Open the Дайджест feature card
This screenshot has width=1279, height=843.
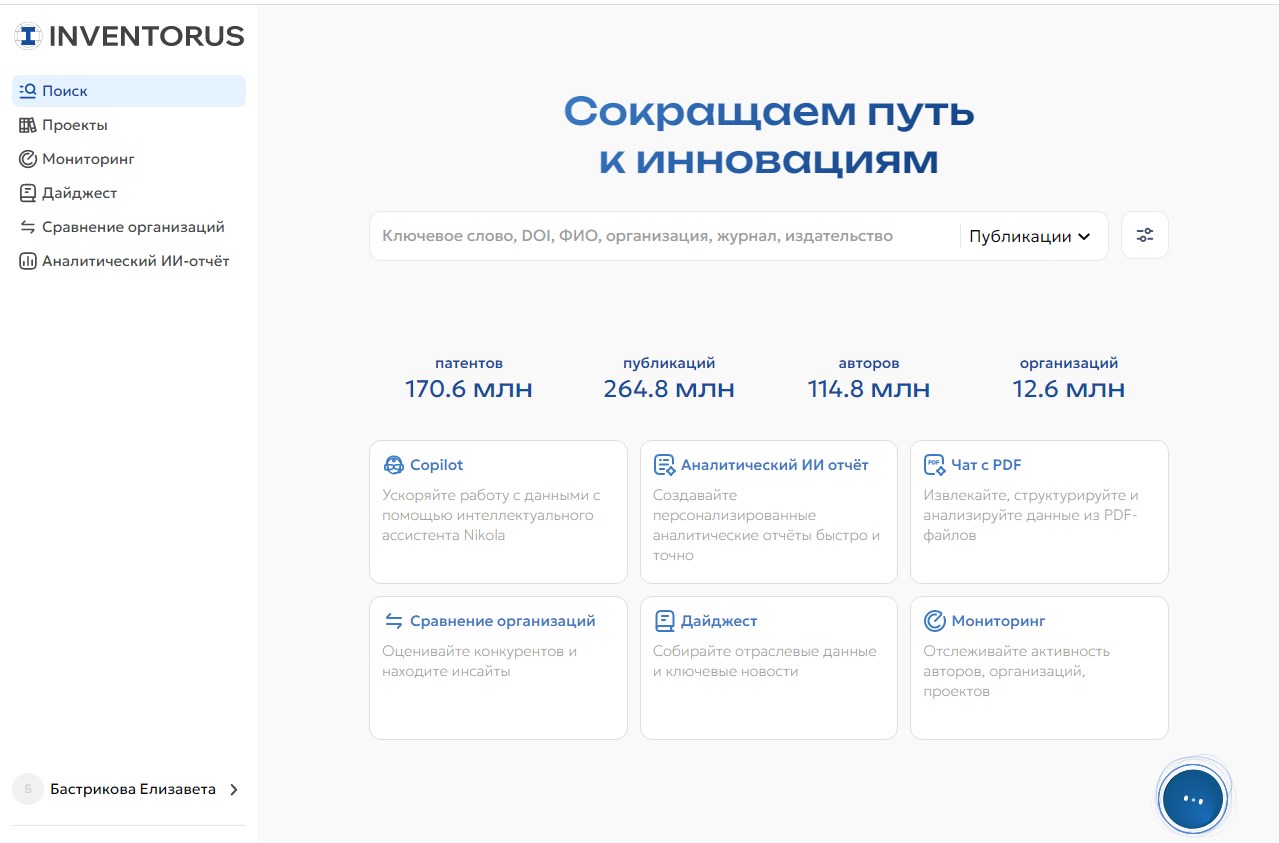[x=768, y=667]
